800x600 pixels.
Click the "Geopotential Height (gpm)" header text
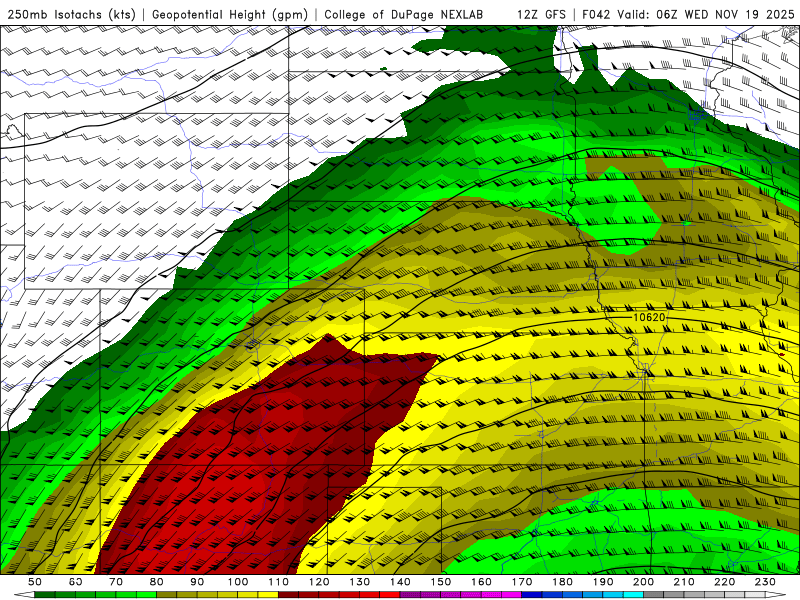(x=230, y=14)
